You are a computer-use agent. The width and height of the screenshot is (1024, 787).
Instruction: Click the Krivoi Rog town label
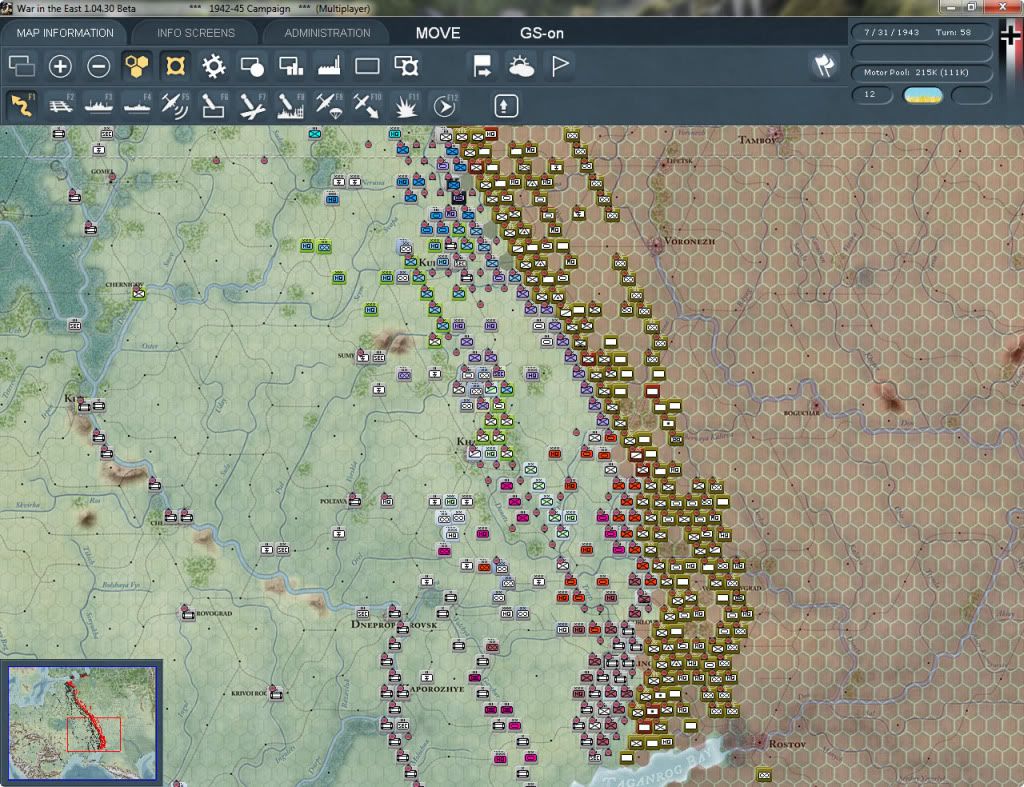coord(249,693)
